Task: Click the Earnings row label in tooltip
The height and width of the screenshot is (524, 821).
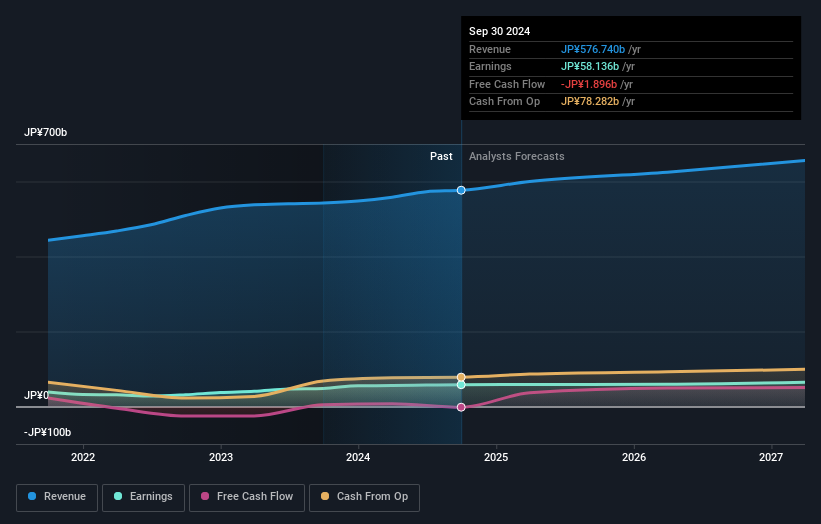Action: [490, 66]
